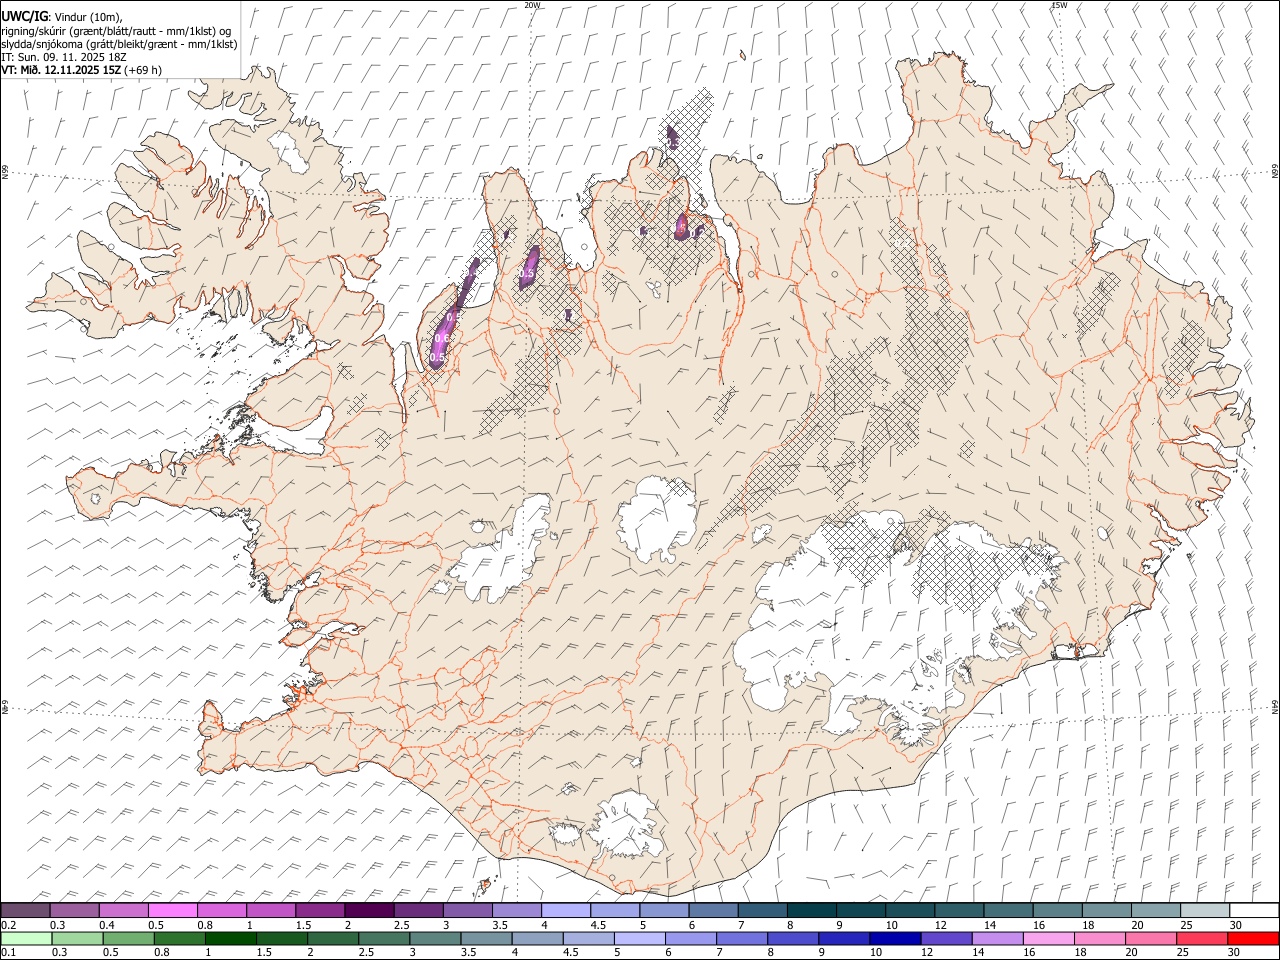Click the '20W' longitude label at top
The image size is (1280, 960).
click(532, 5)
